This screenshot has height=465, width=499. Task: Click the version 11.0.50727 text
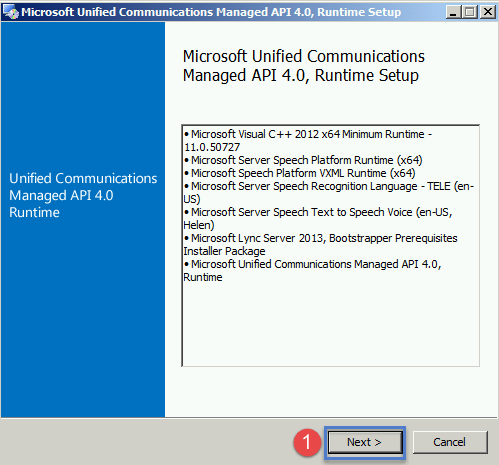[x=212, y=147]
